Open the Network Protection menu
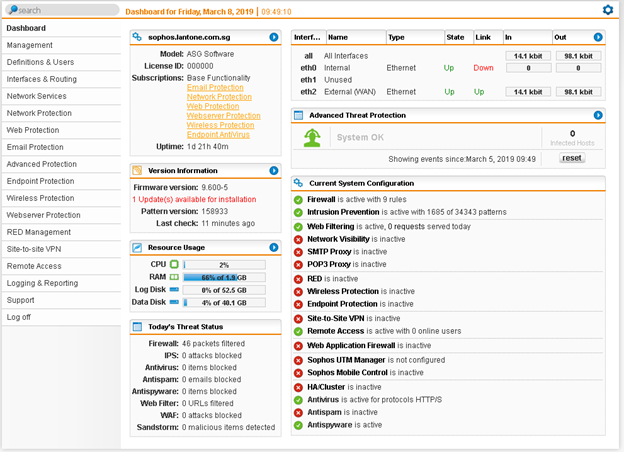This screenshot has width=624, height=452. click(62, 113)
